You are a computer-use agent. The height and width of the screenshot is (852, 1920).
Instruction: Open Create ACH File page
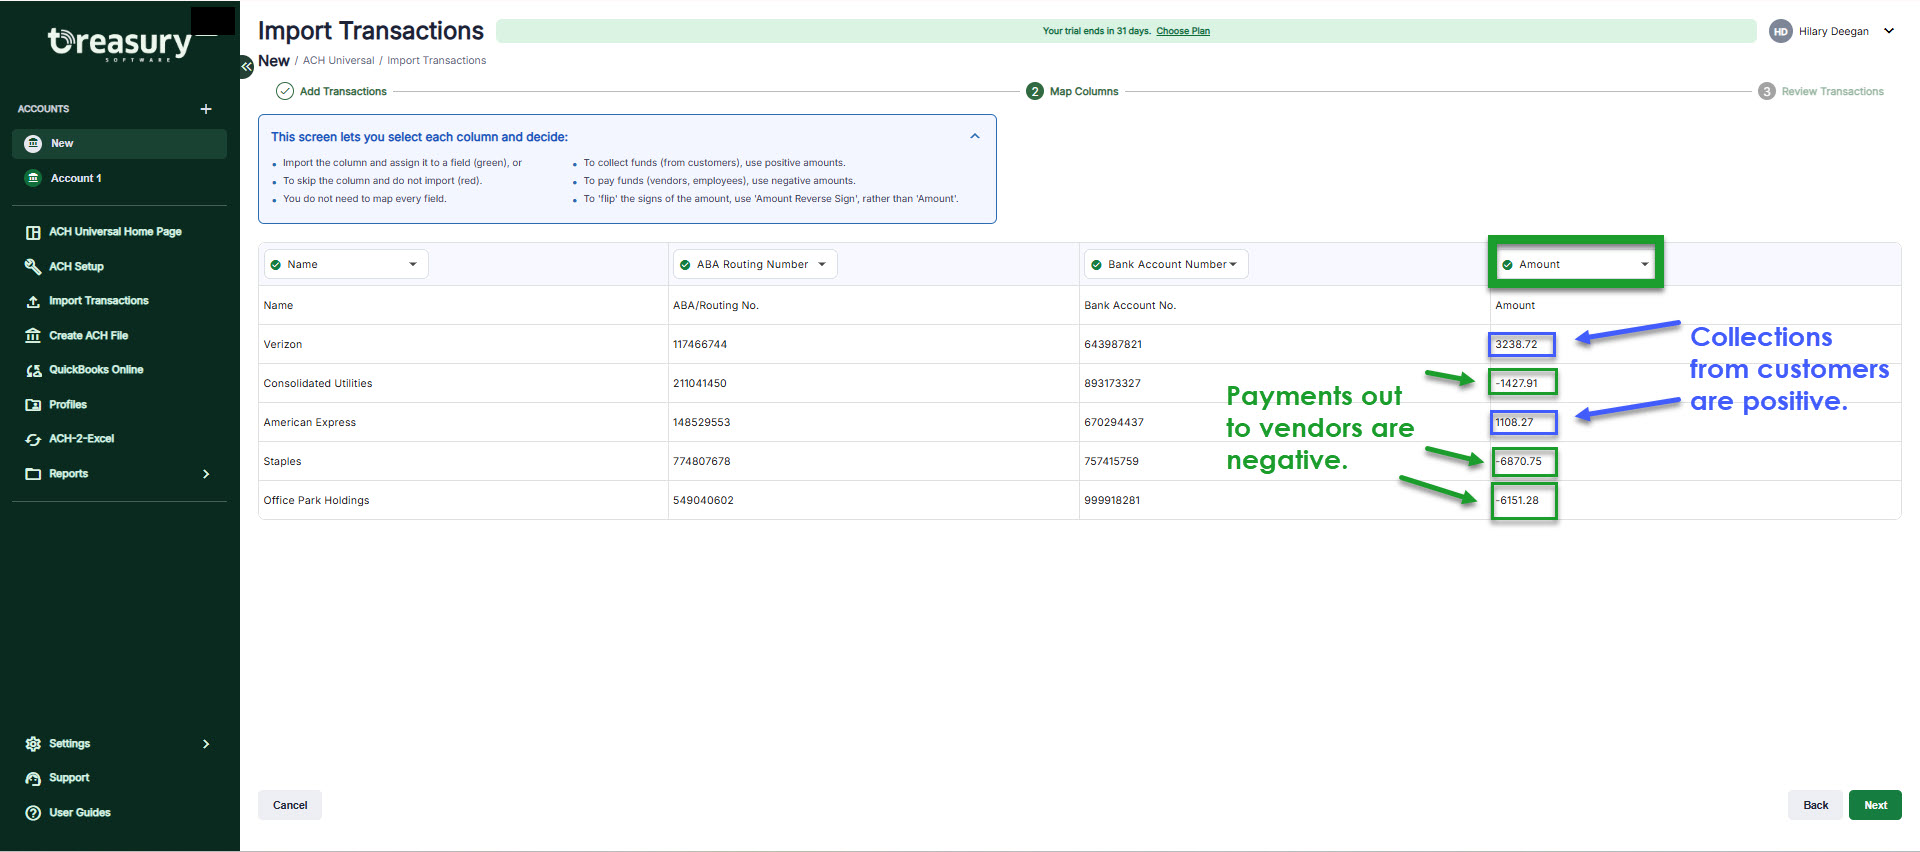point(88,336)
